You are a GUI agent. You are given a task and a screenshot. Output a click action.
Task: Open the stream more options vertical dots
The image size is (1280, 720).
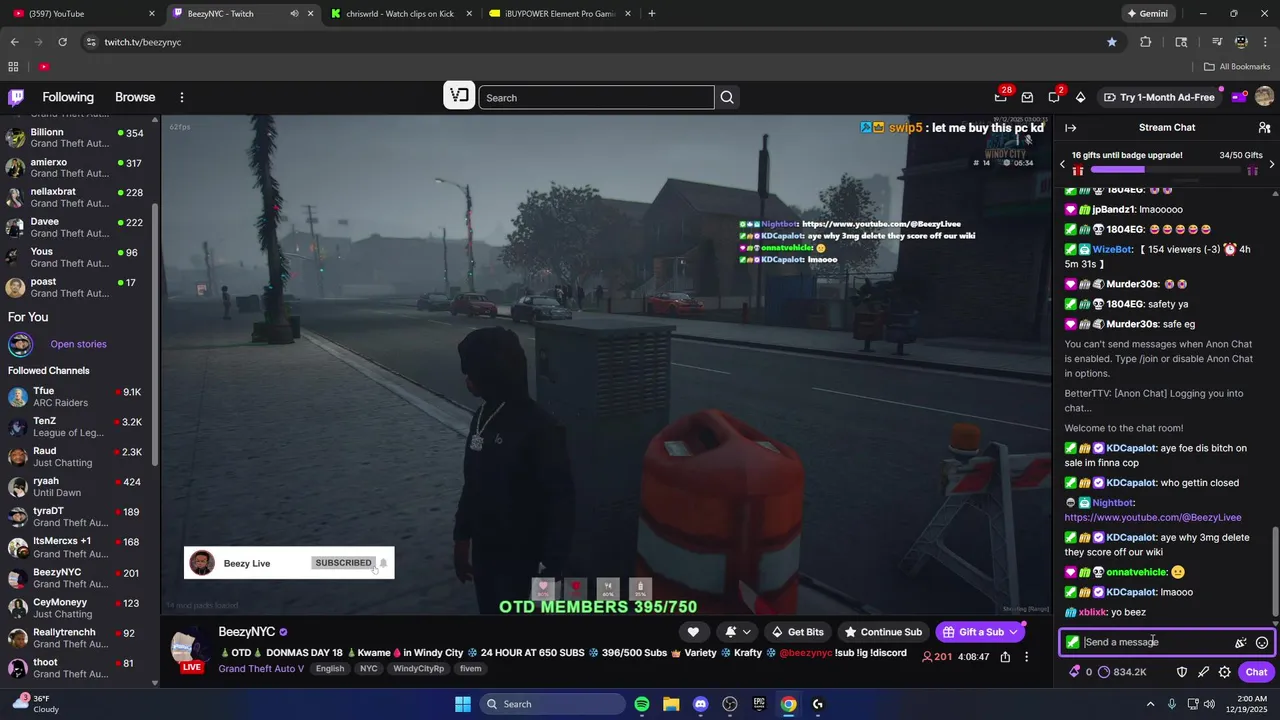1026,657
